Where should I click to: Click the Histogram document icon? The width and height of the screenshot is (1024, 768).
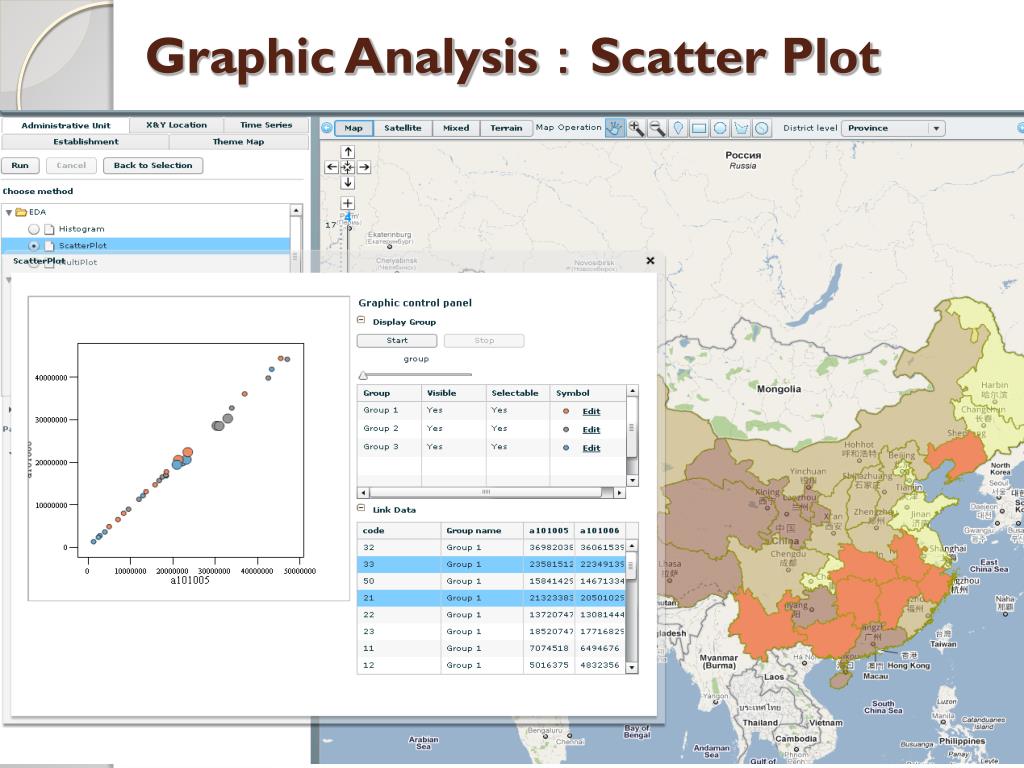pos(49,229)
